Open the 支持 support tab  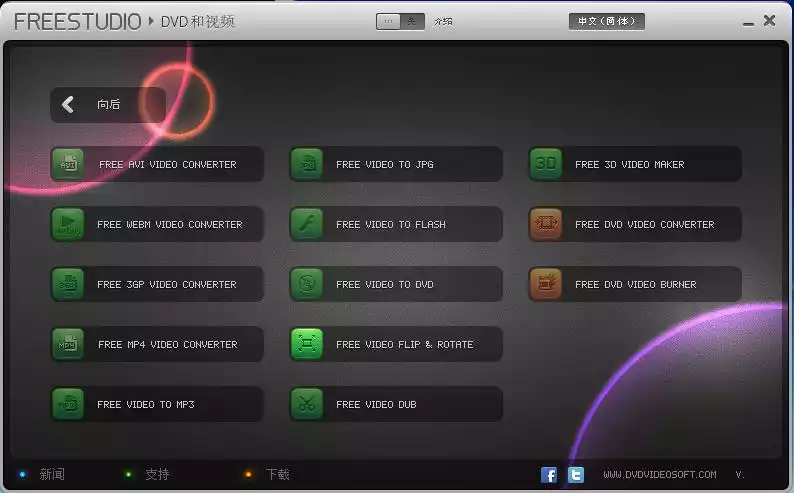[x=157, y=474]
